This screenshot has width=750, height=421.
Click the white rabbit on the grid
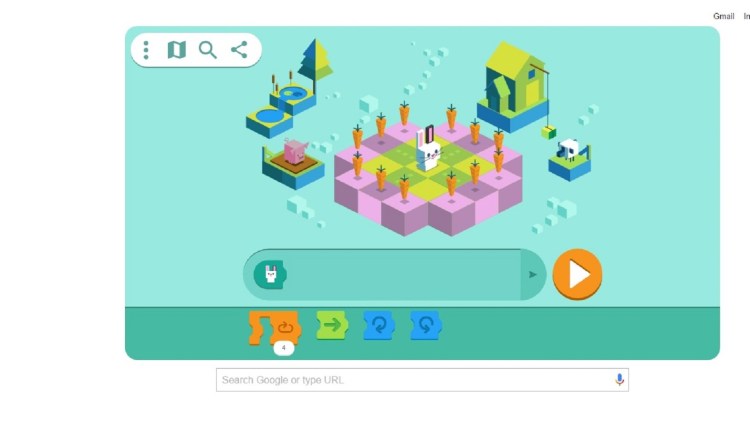click(x=428, y=148)
